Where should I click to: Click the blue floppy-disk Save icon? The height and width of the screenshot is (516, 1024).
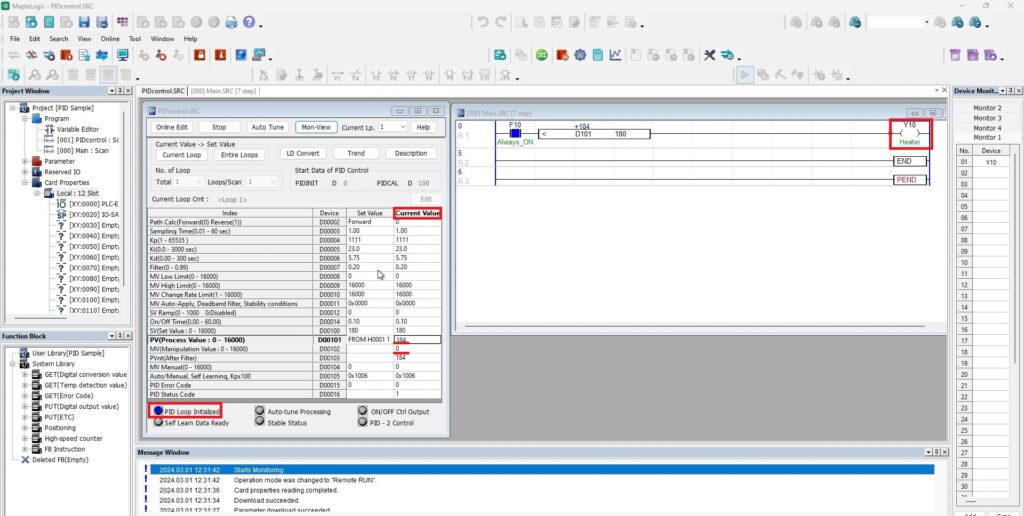[x=84, y=22]
